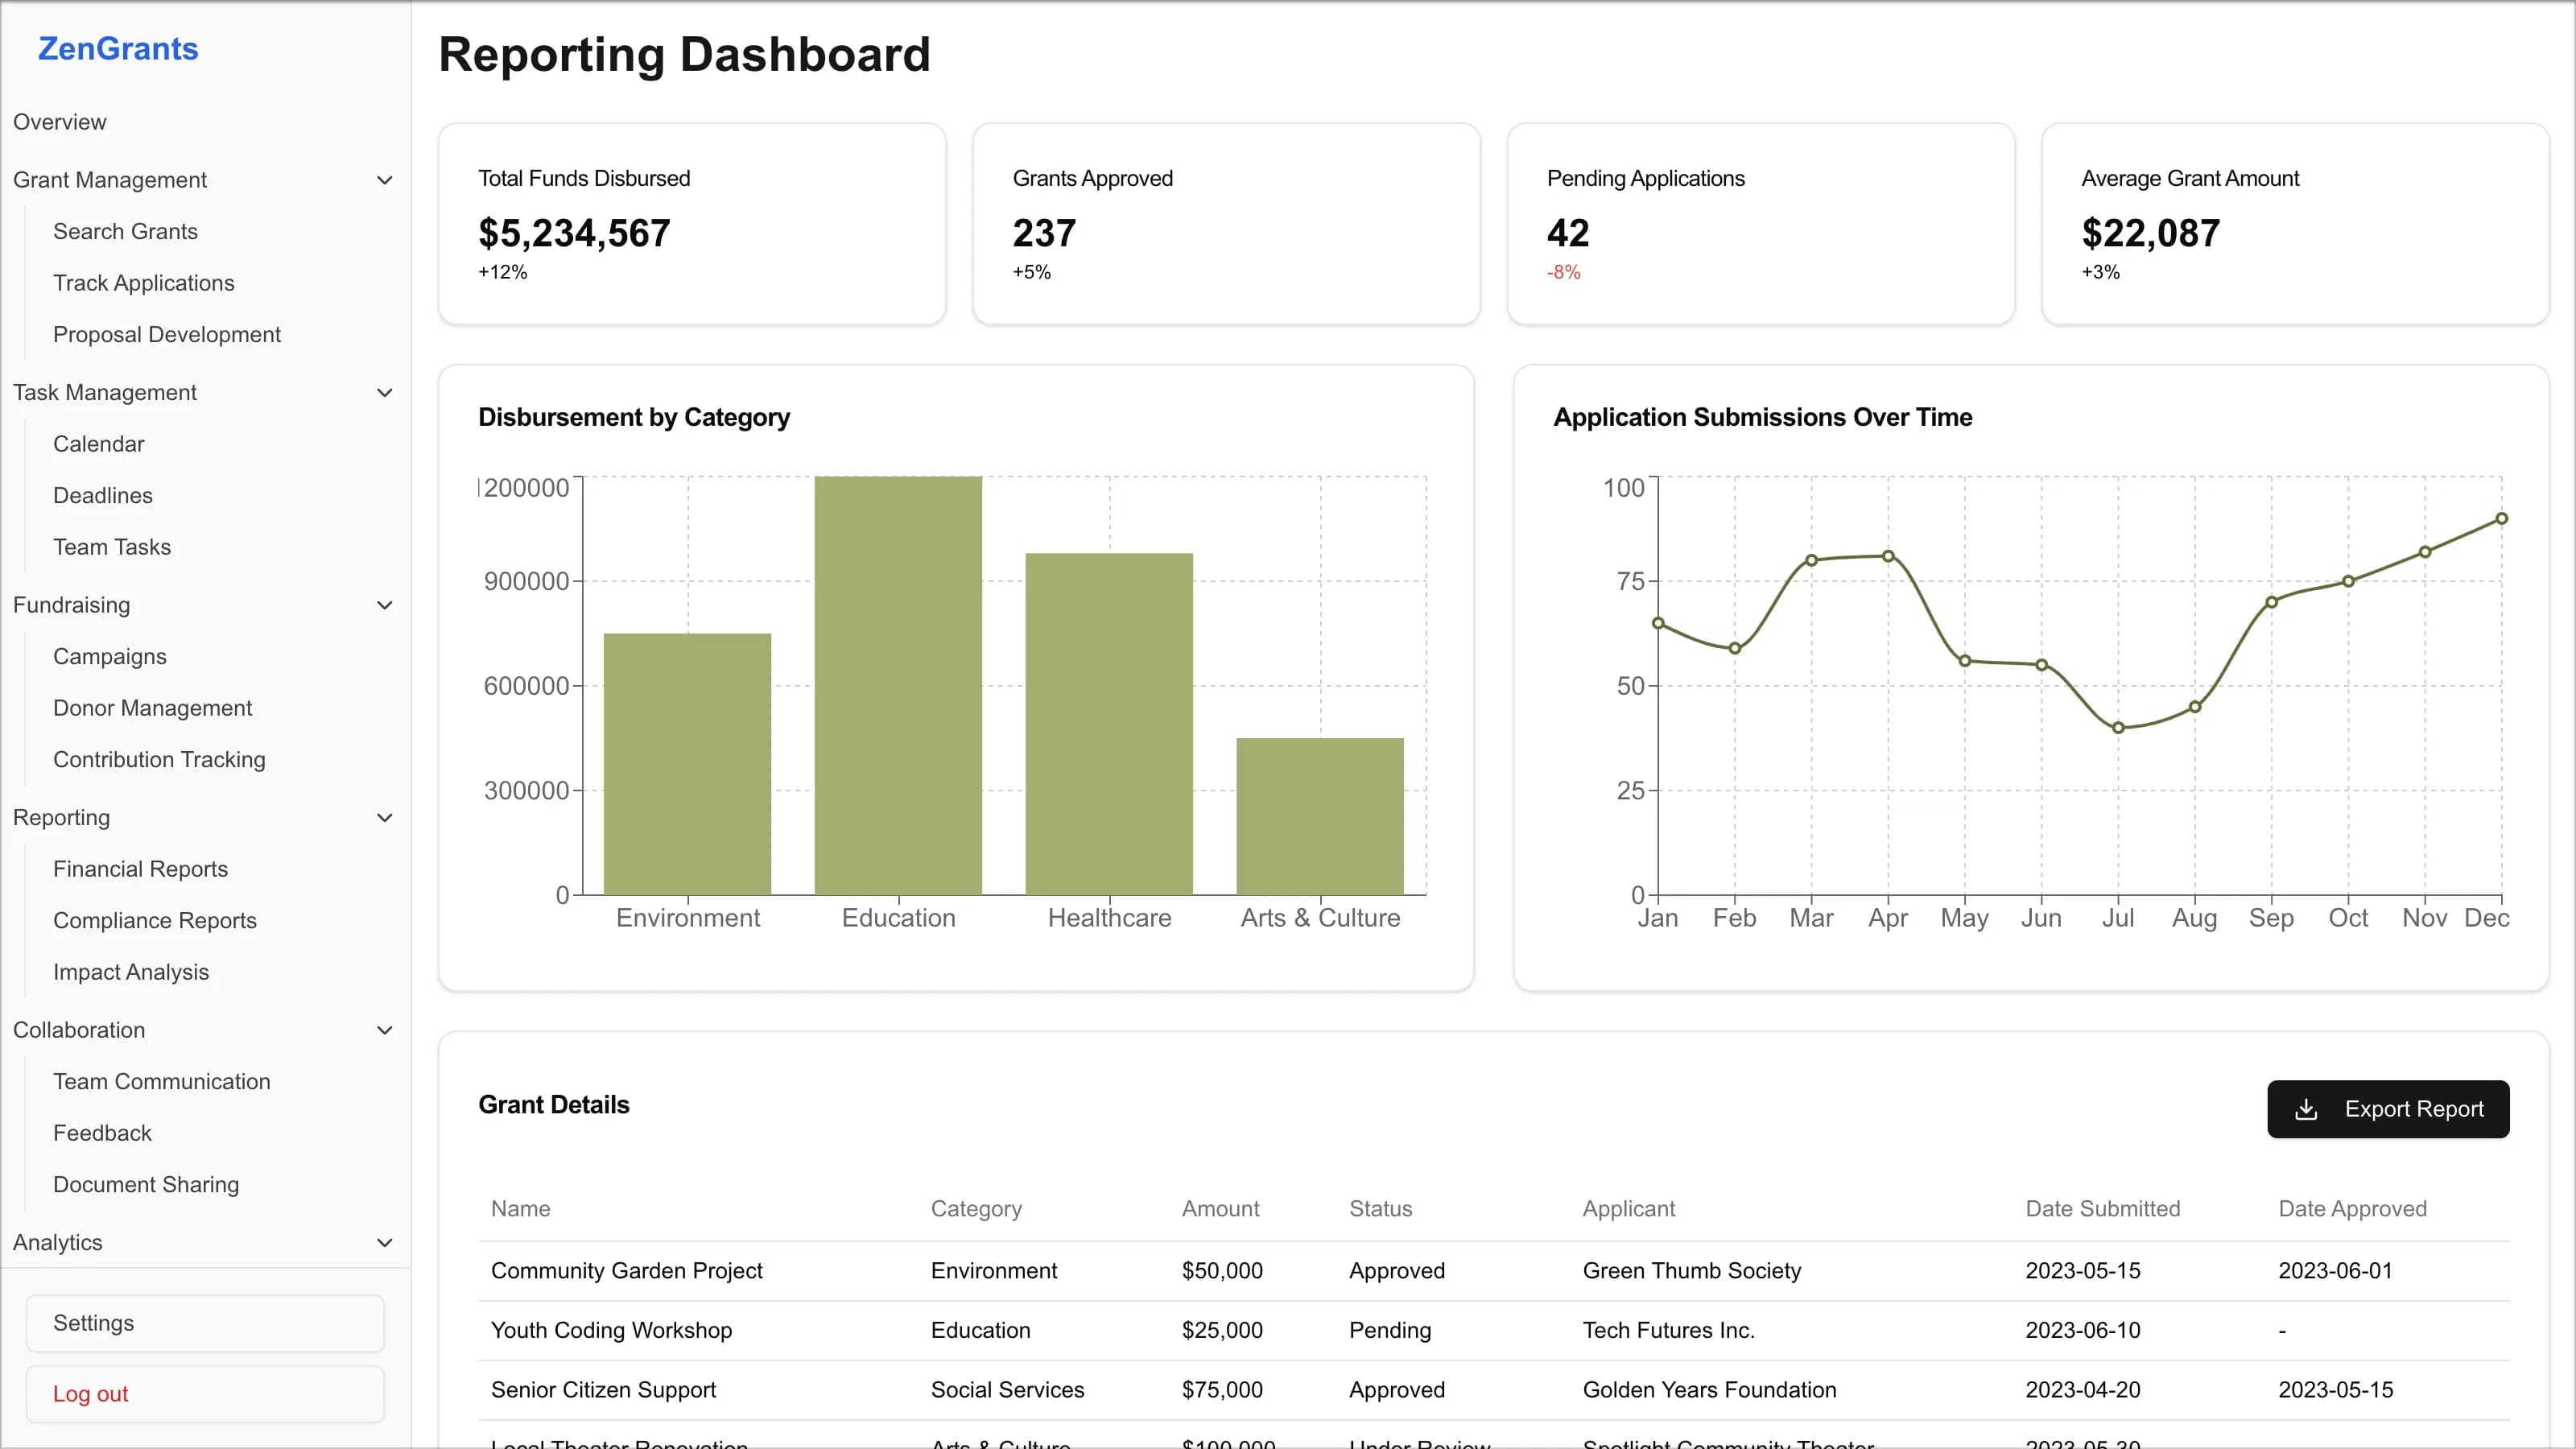2576x1449 pixels.
Task: Open Donor Management page
Action: click(x=152, y=708)
